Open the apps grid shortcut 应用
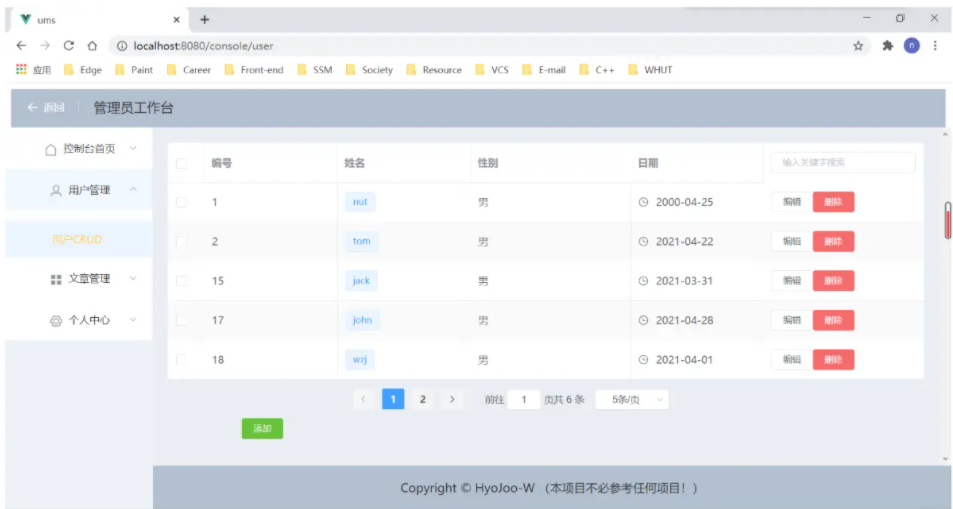This screenshot has width=953, height=509. coord(33,70)
